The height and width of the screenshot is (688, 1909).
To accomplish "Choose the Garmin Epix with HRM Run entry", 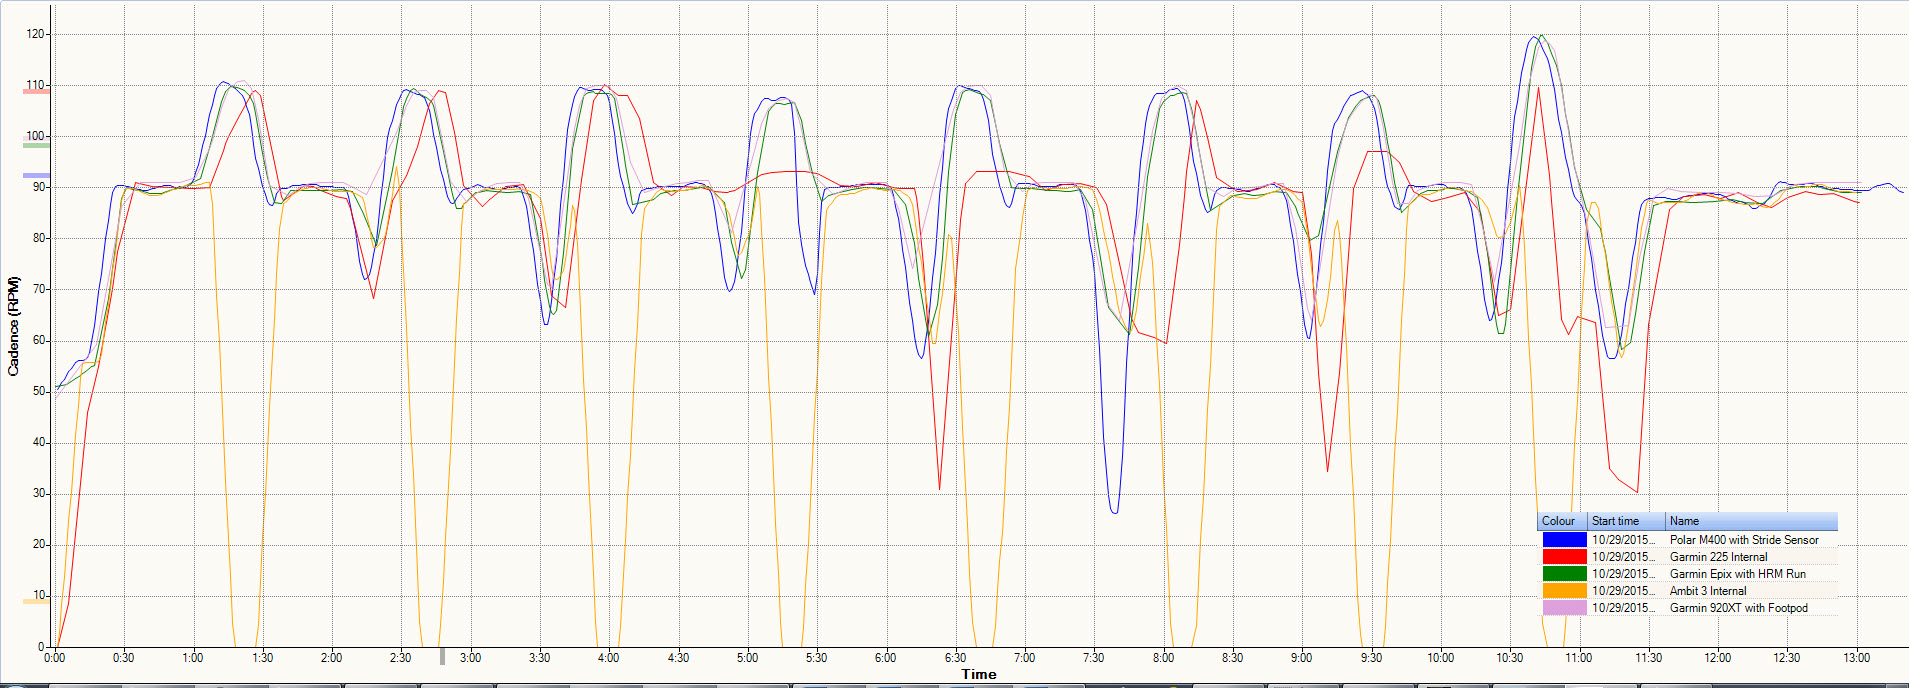I will point(1737,574).
